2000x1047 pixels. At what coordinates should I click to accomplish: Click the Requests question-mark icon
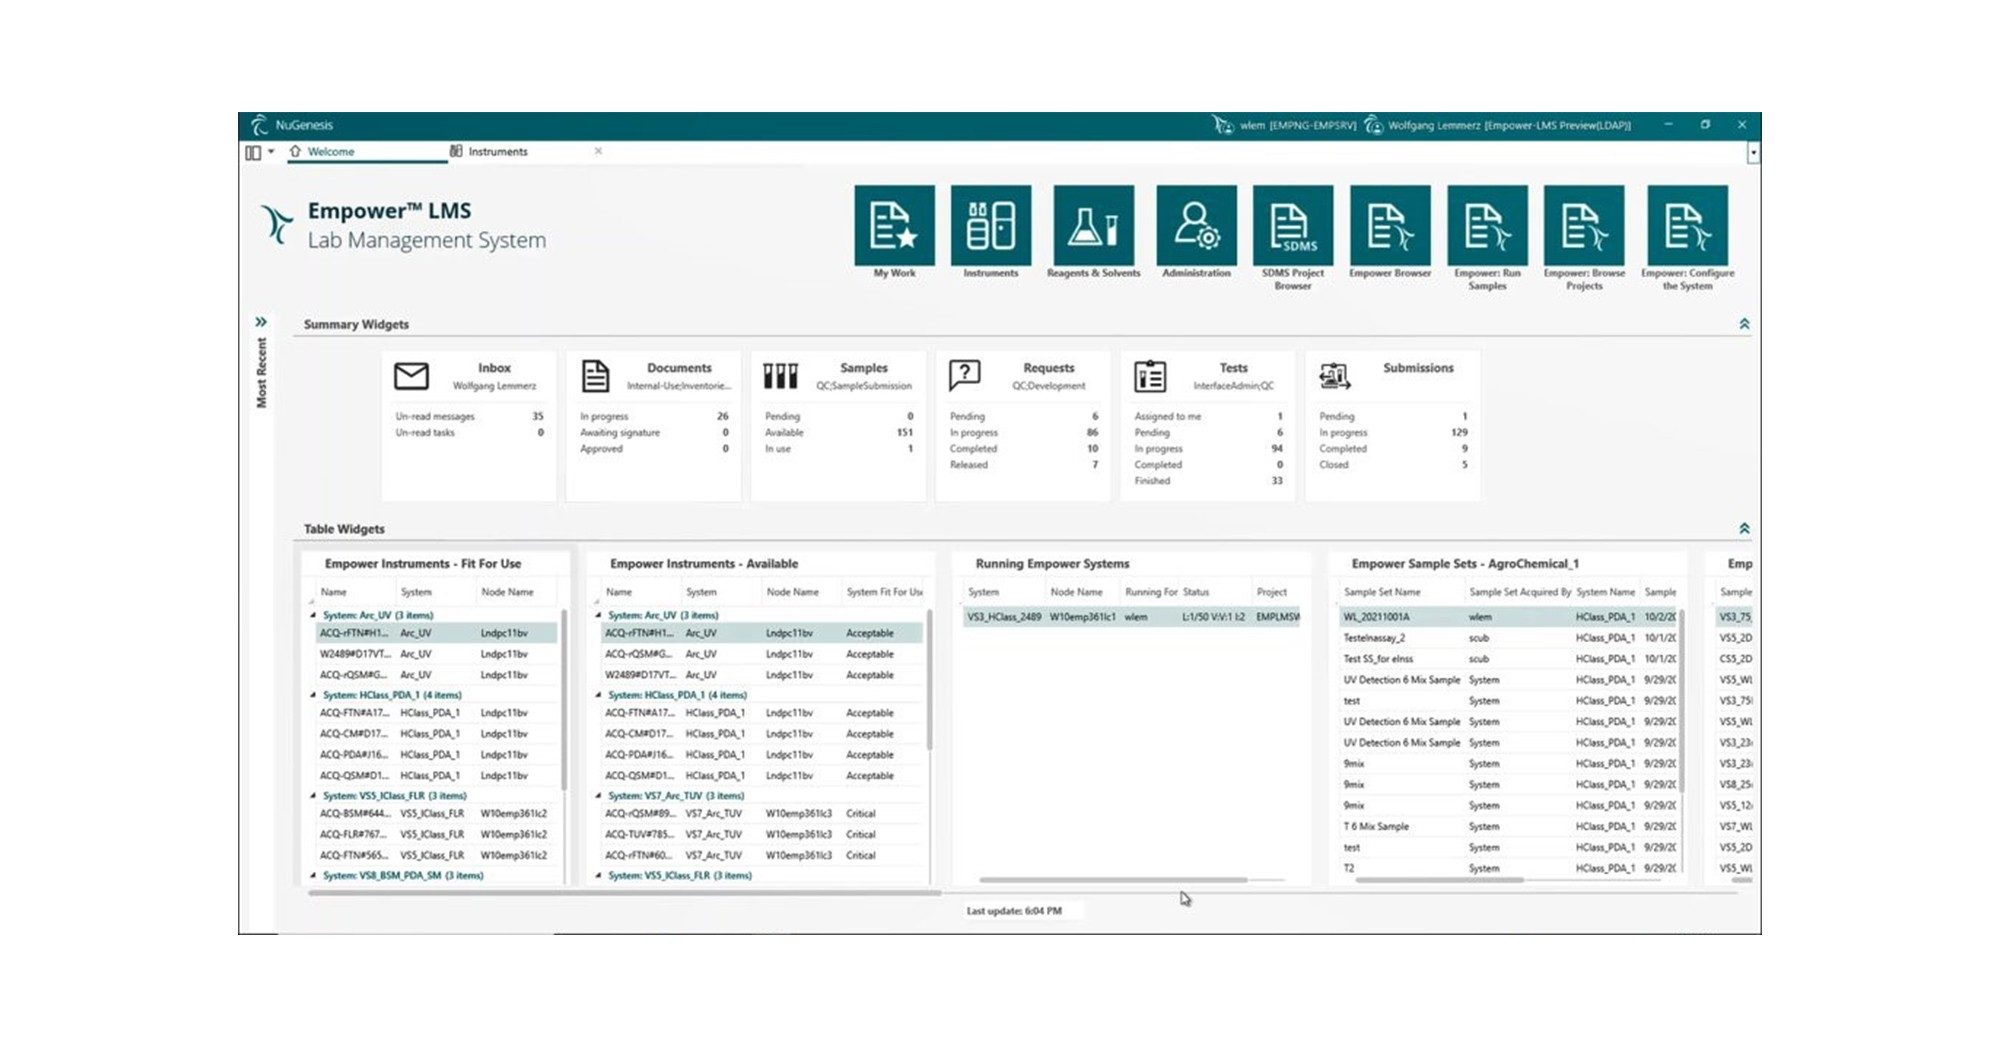point(965,376)
